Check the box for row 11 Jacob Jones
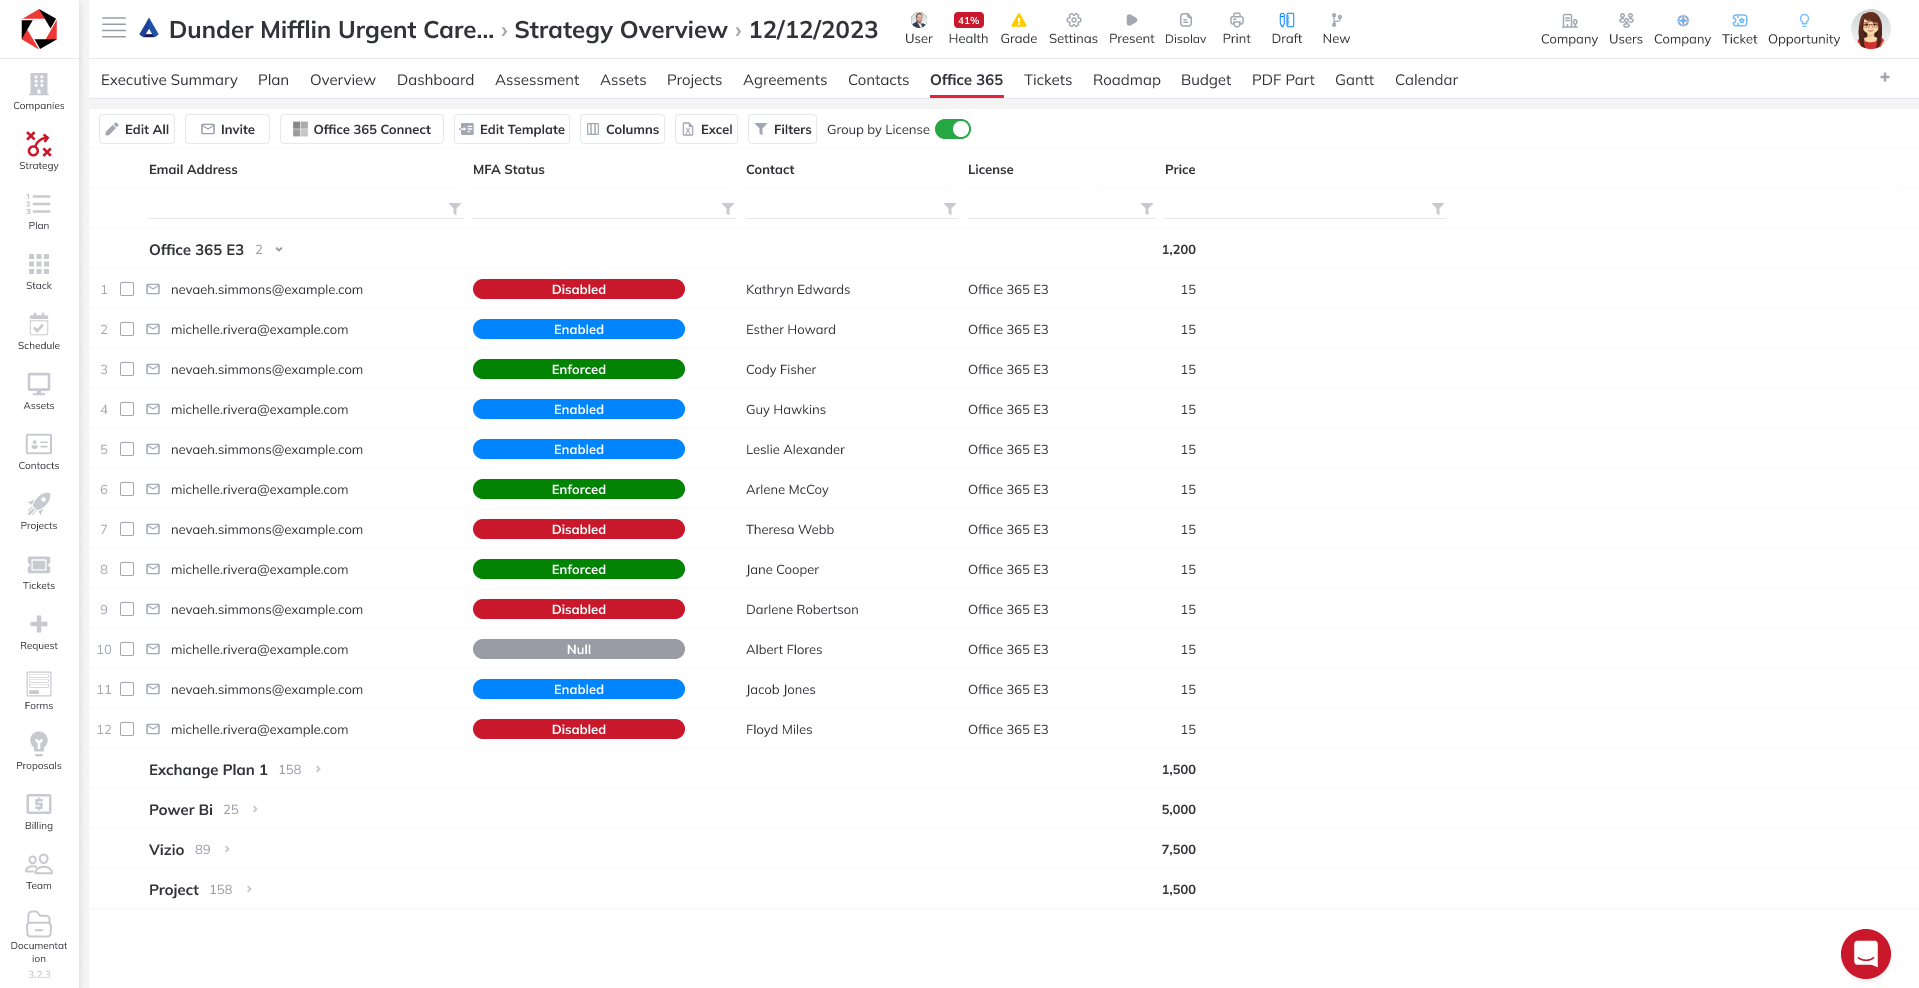 click(x=127, y=689)
